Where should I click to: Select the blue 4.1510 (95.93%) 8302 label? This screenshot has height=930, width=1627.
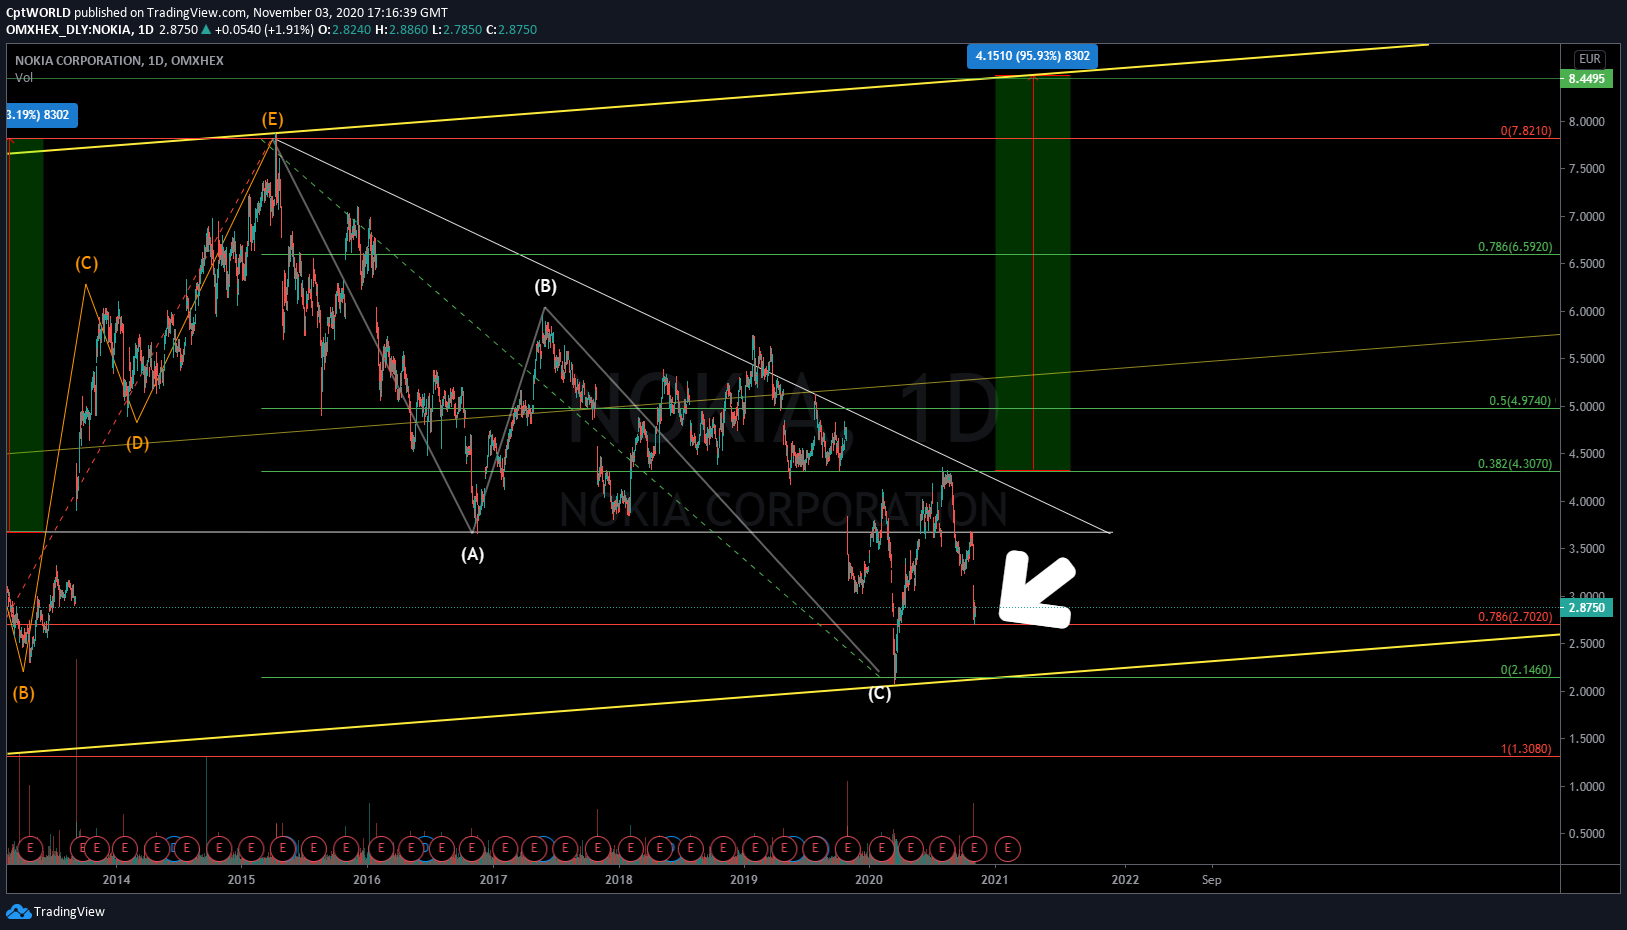[1033, 56]
